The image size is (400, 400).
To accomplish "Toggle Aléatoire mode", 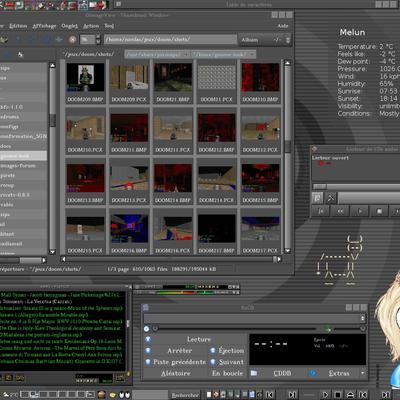I will click(176, 373).
